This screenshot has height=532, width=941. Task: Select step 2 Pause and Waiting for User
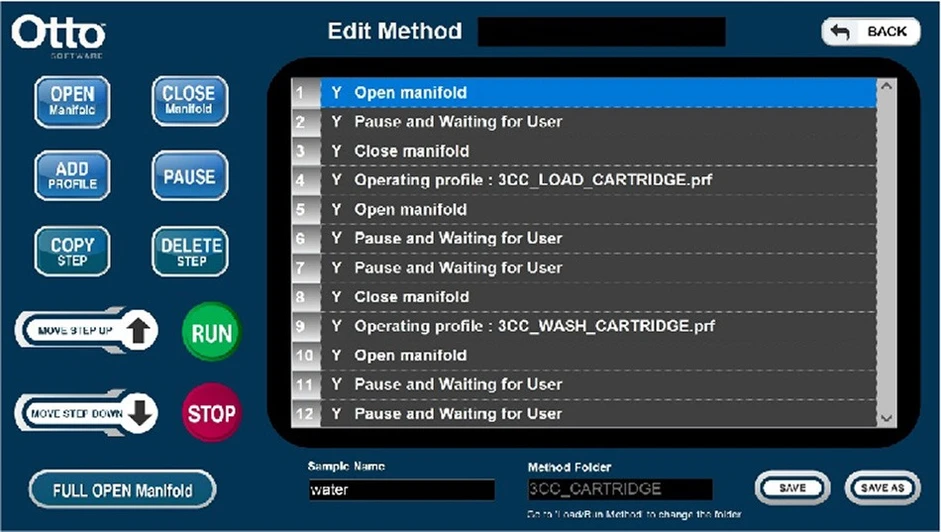click(x=584, y=122)
